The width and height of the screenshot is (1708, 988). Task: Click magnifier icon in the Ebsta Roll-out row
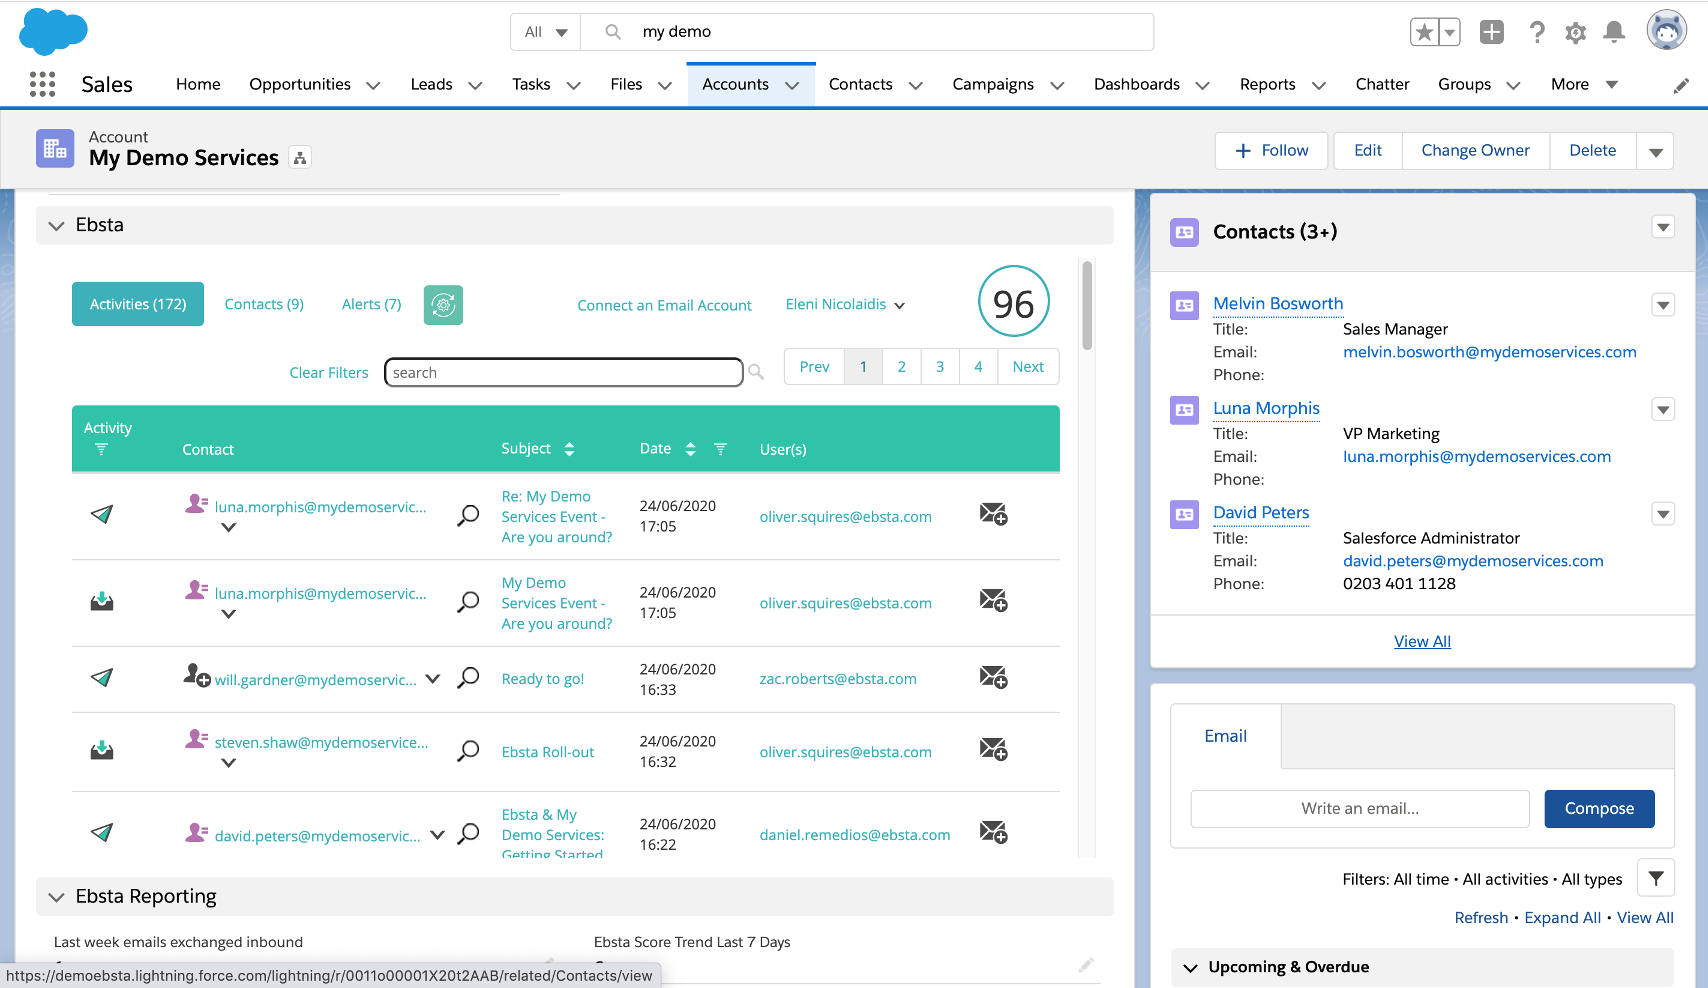pos(468,751)
